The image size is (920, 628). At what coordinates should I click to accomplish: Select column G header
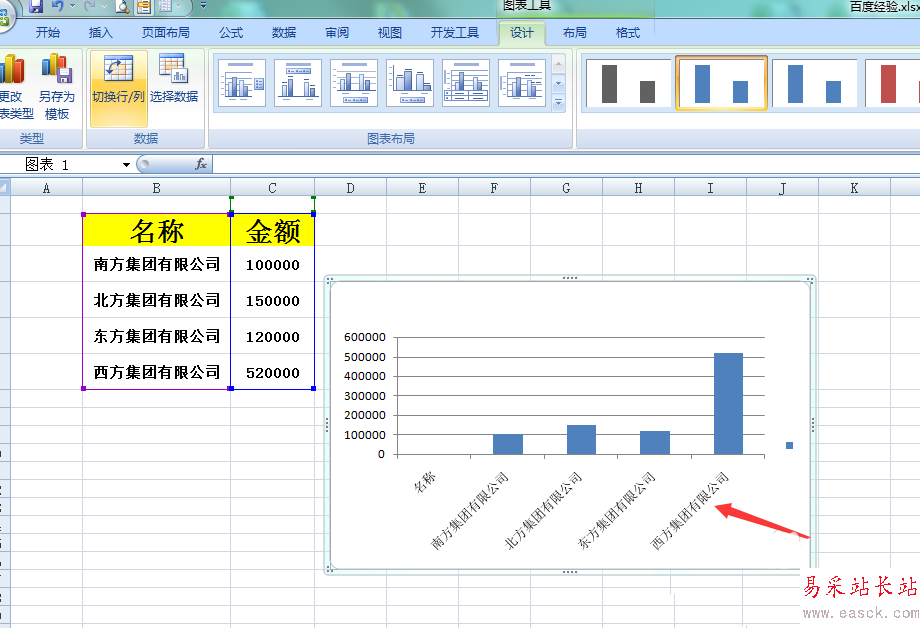[566, 188]
